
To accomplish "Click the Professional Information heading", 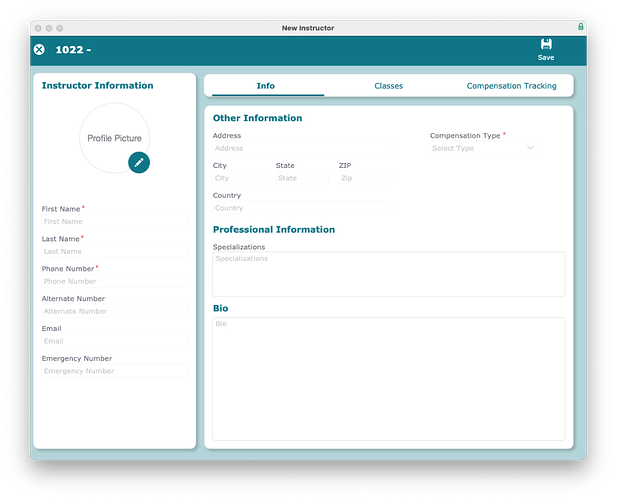I will click(x=274, y=230).
